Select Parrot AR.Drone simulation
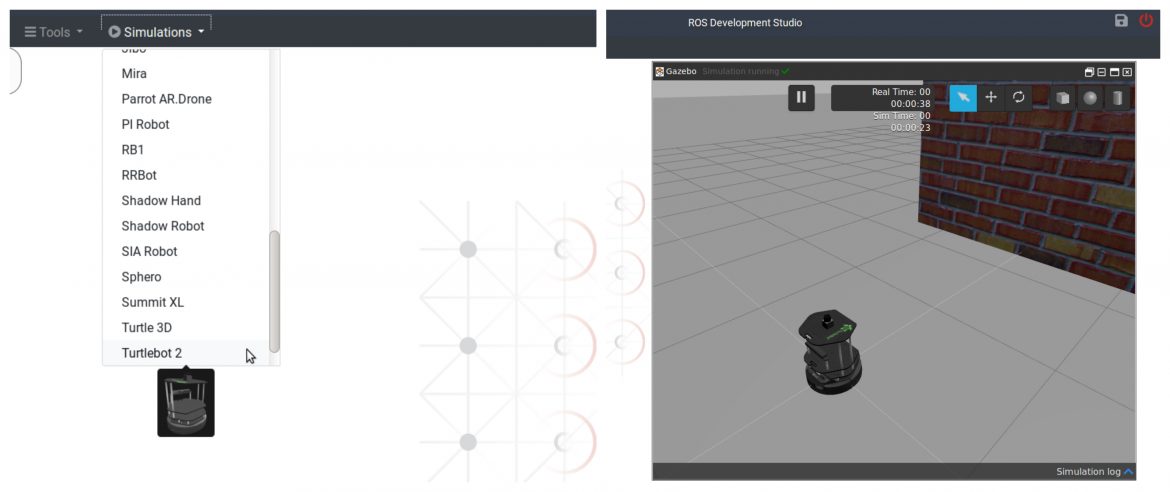Viewport: 1170px width, 492px height. 186,99
